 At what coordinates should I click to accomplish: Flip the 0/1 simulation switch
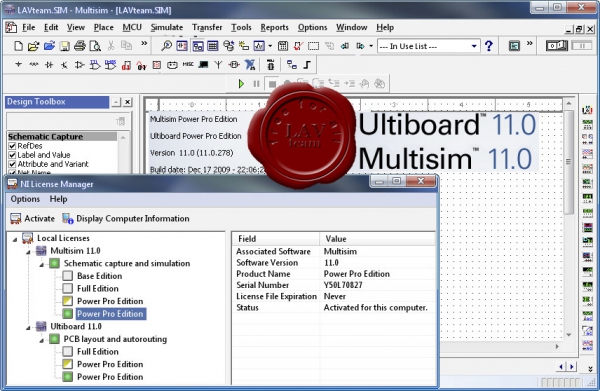coord(557,46)
